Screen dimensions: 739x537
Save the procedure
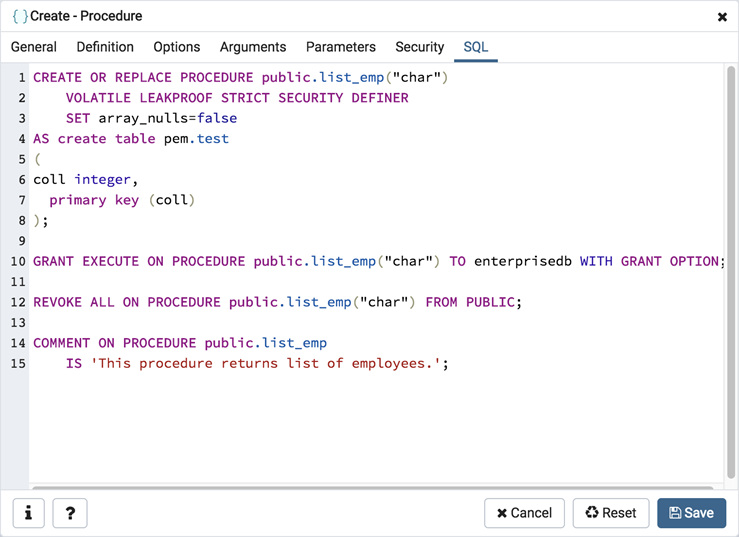691,513
